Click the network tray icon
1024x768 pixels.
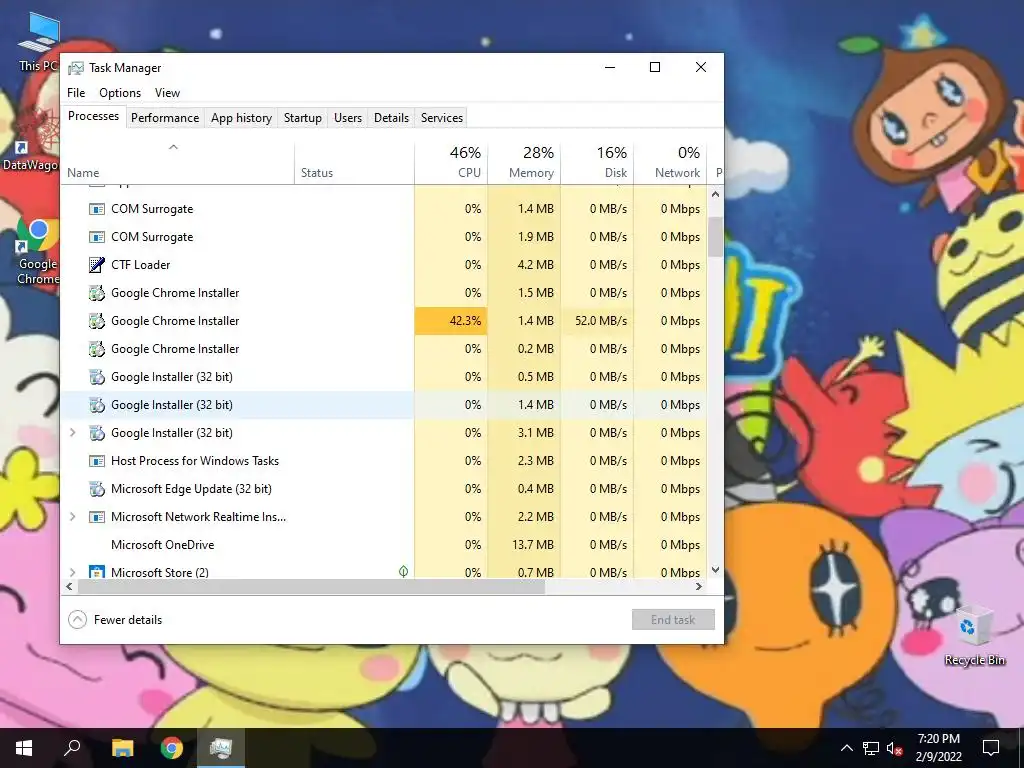(x=871, y=748)
